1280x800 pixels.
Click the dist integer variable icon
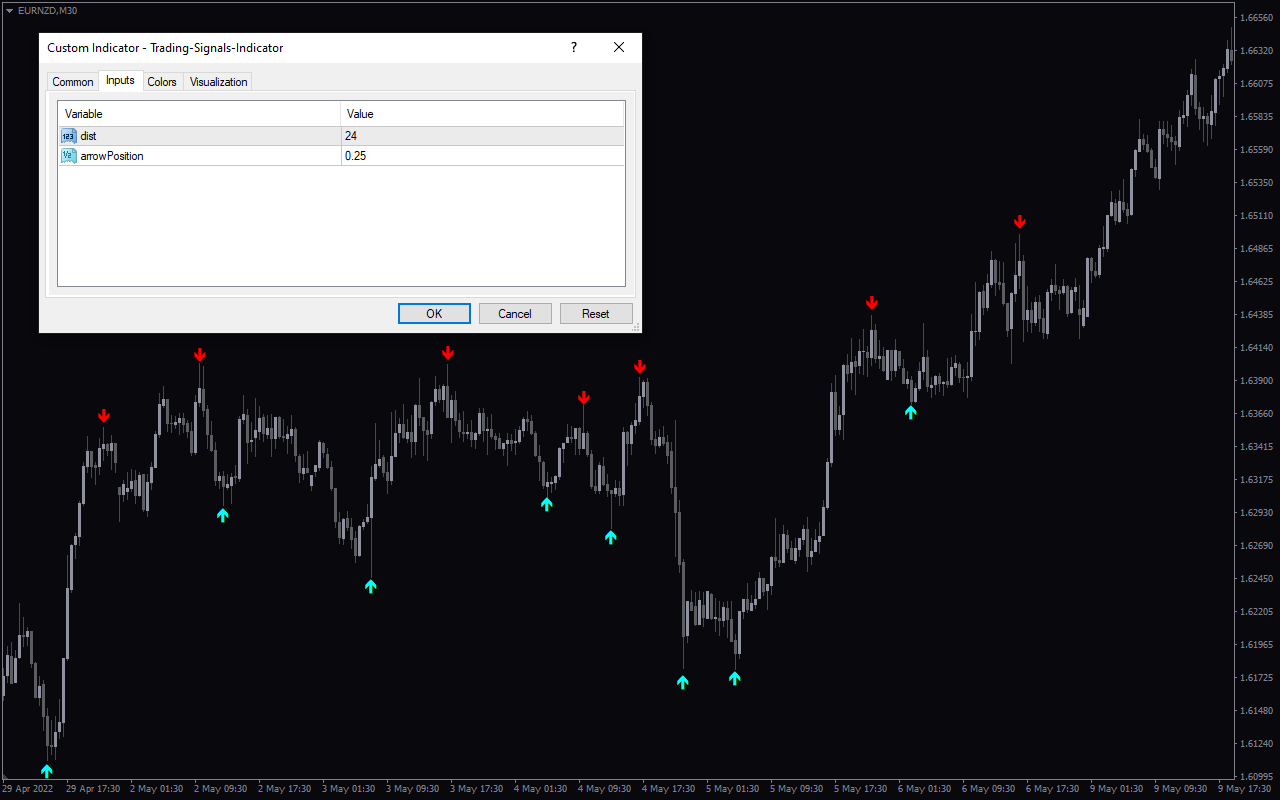click(x=68, y=136)
